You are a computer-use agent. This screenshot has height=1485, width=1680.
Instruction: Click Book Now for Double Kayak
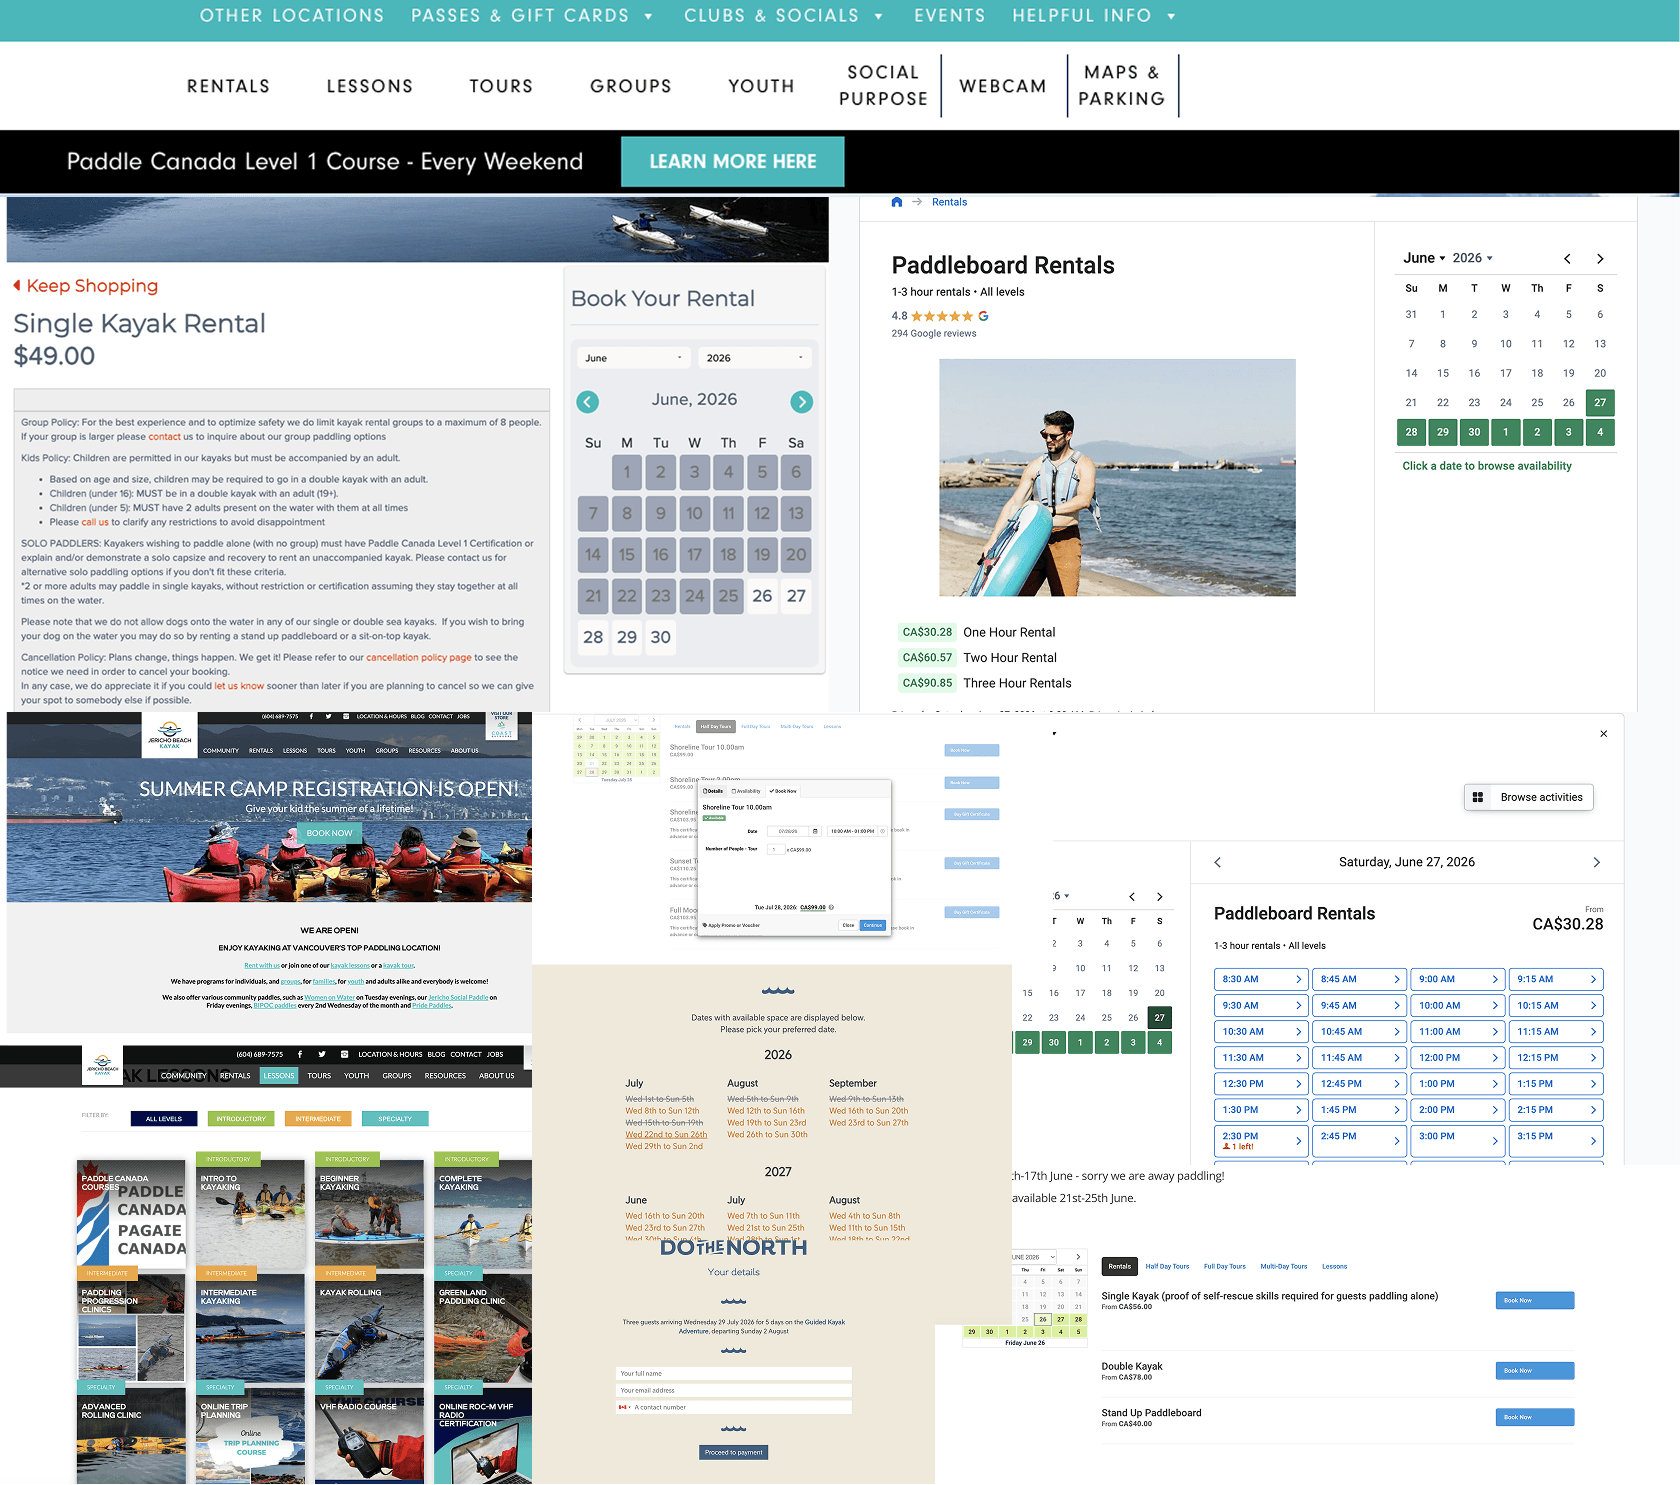[x=1535, y=1371]
